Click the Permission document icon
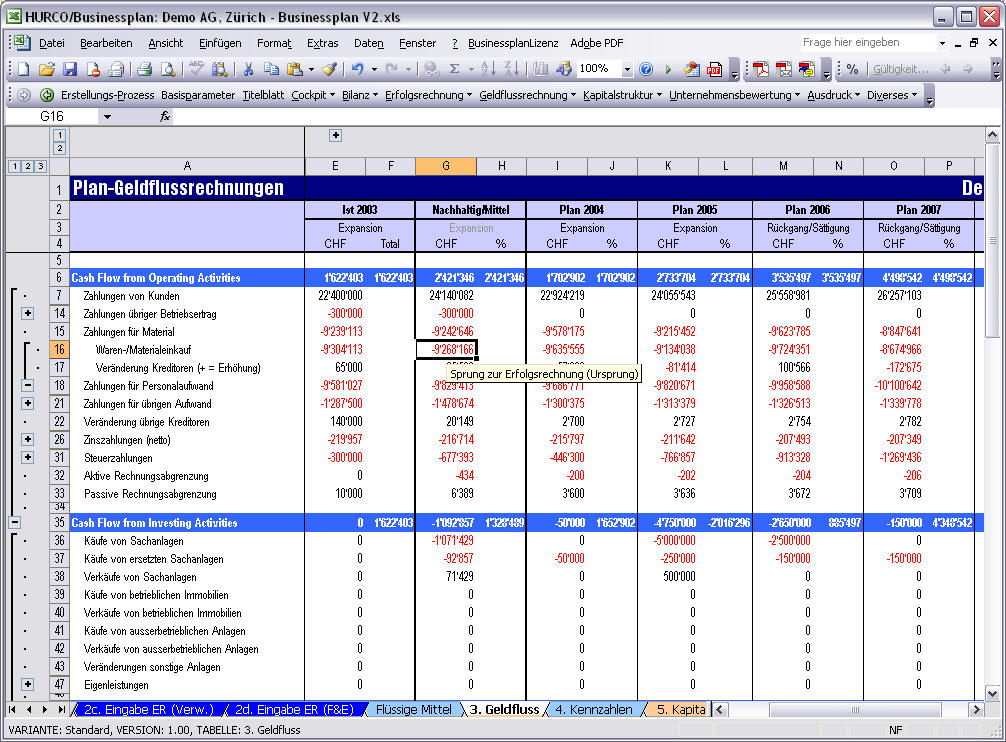 (x=93, y=69)
